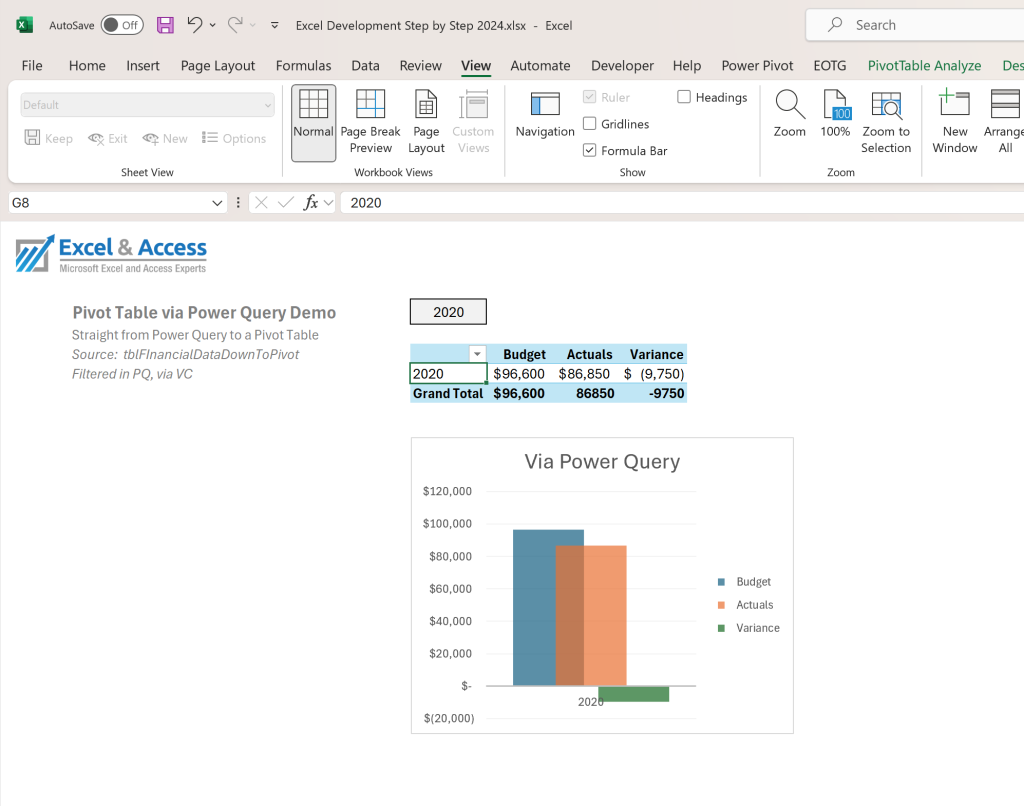Click the Budget legend swatch
The image size is (1024, 806).
721,582
